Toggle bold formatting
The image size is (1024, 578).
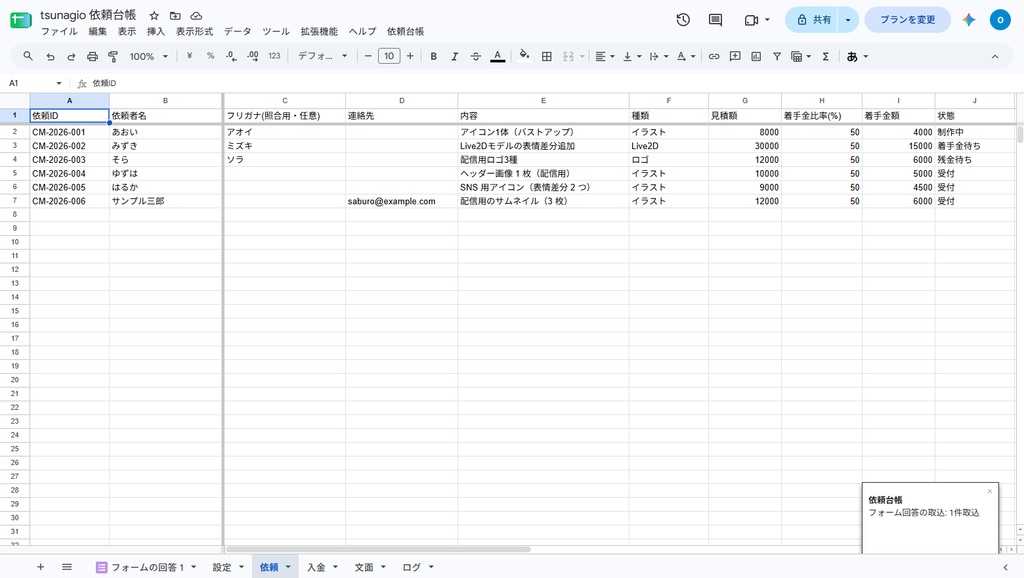pyautogui.click(x=433, y=57)
